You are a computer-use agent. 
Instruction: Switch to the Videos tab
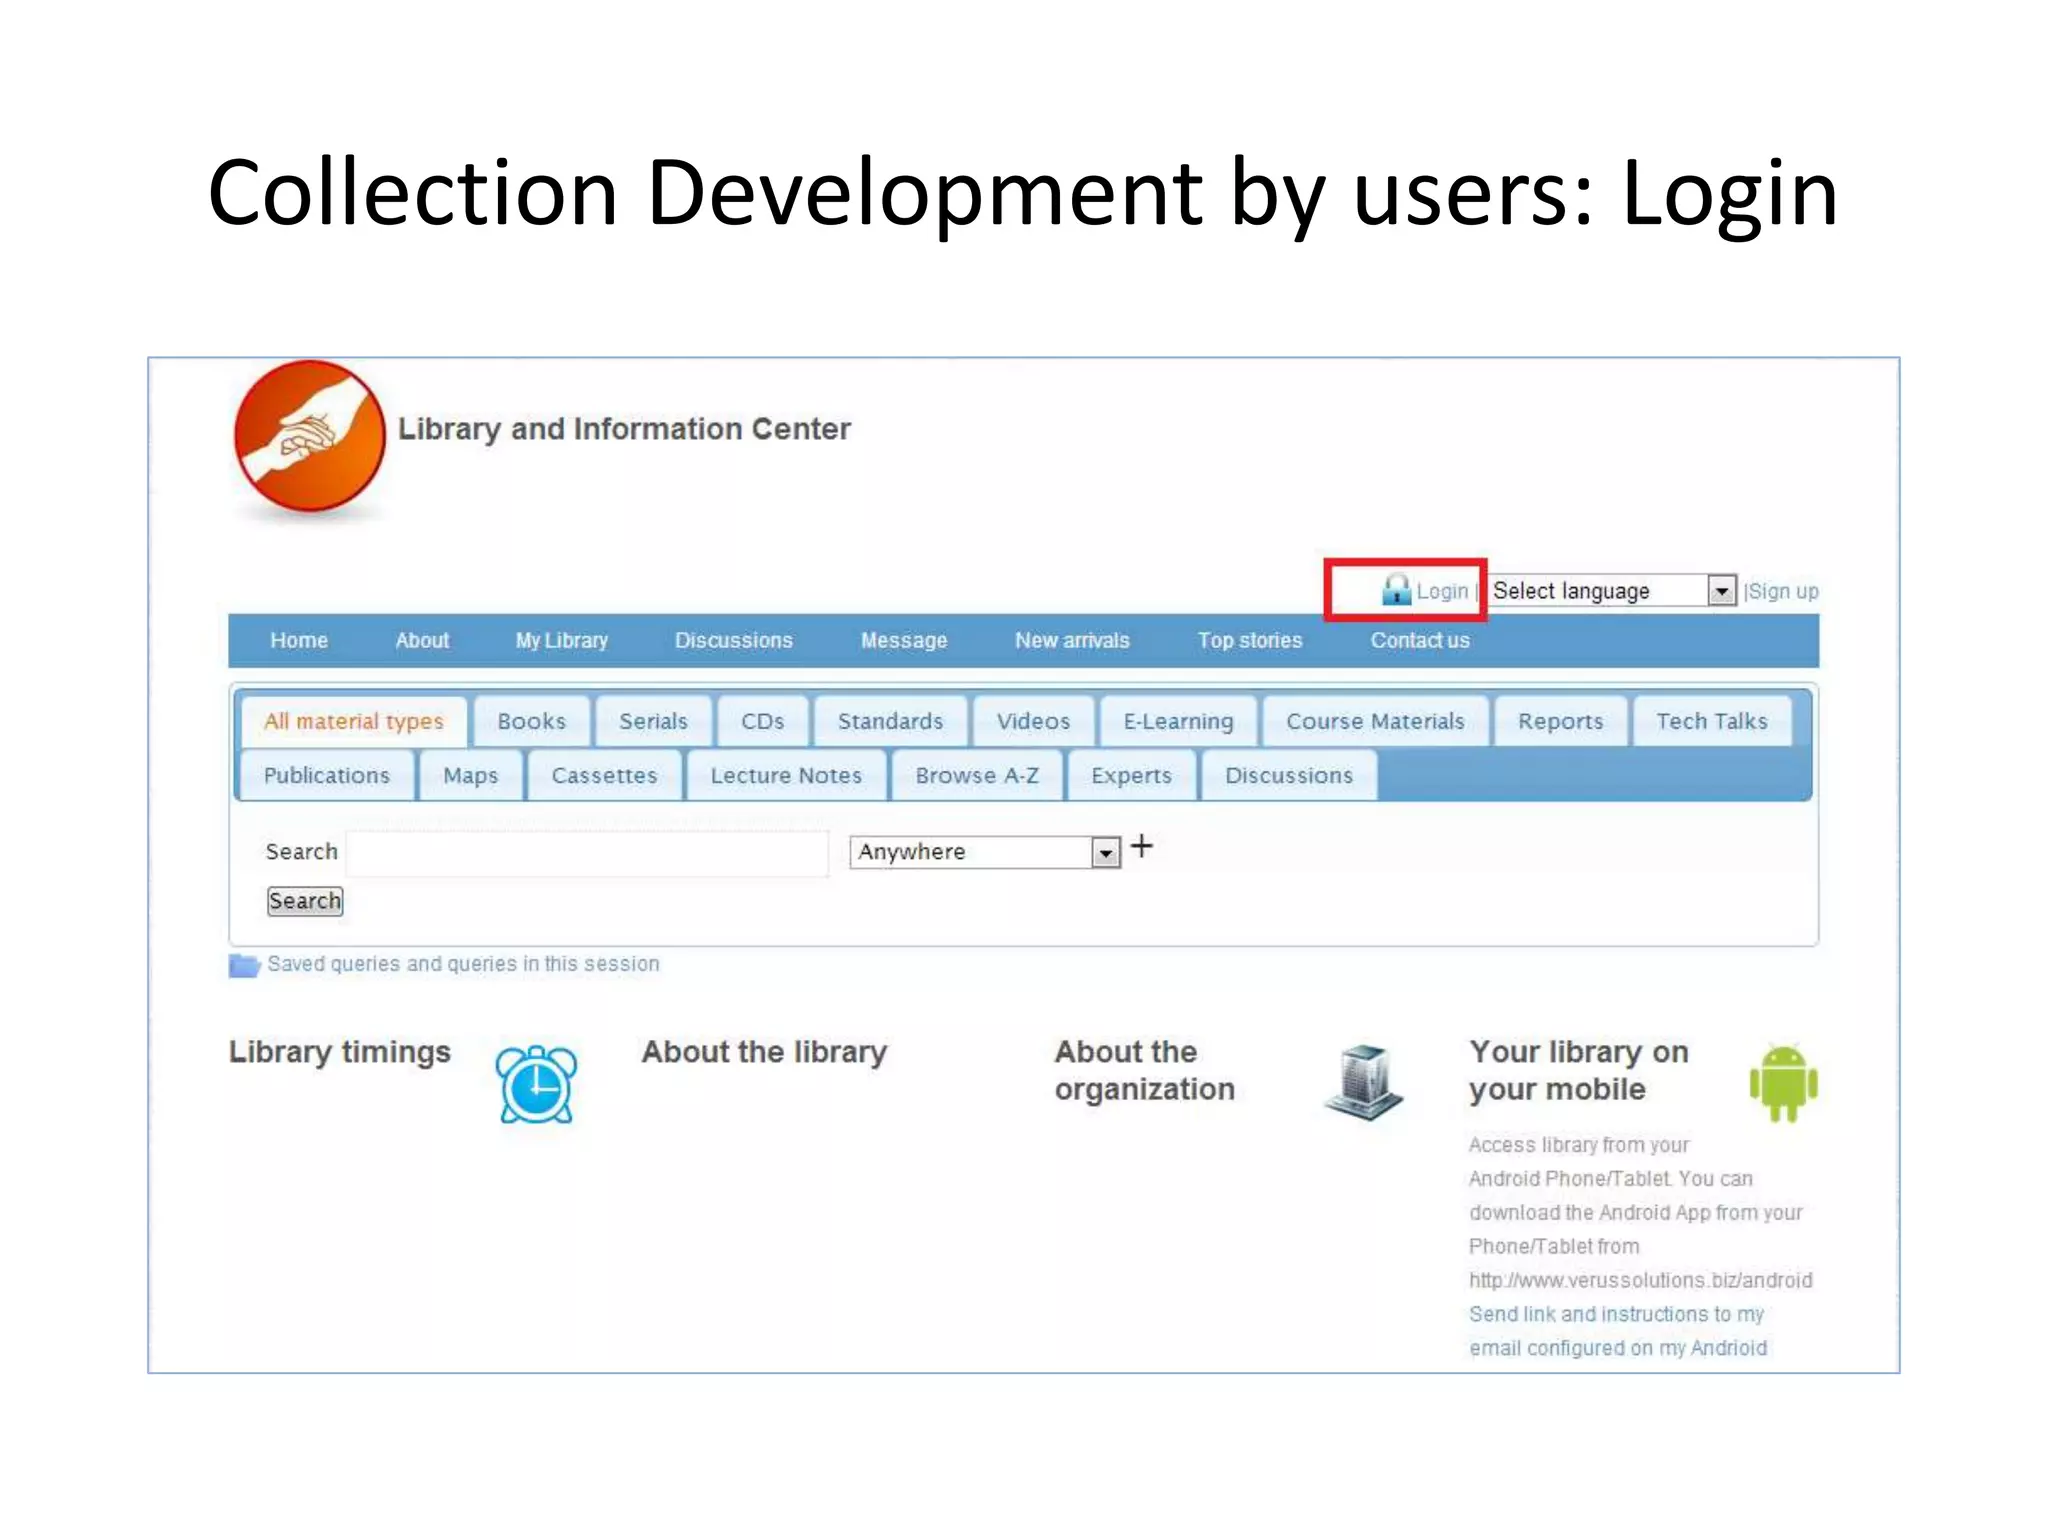point(1033,722)
